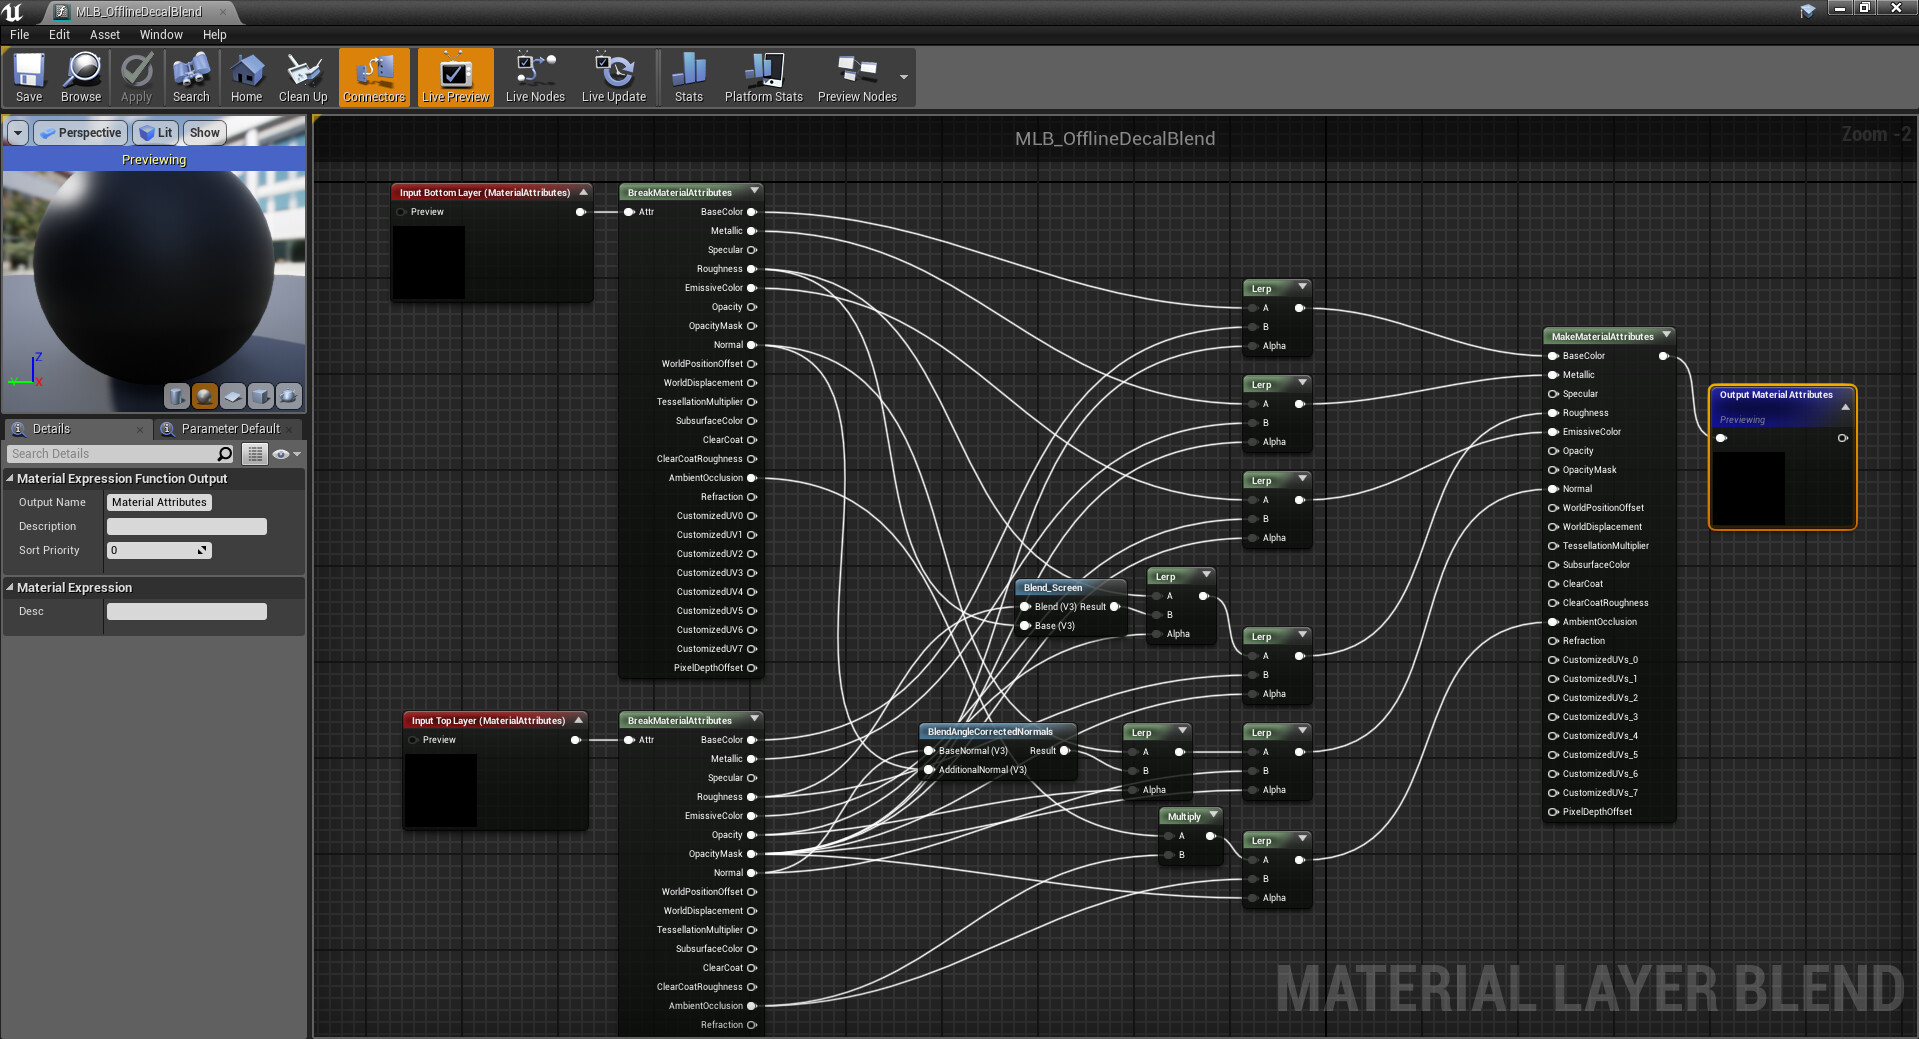Open the Asset menu
Image resolution: width=1919 pixels, height=1039 pixels.
pos(104,34)
